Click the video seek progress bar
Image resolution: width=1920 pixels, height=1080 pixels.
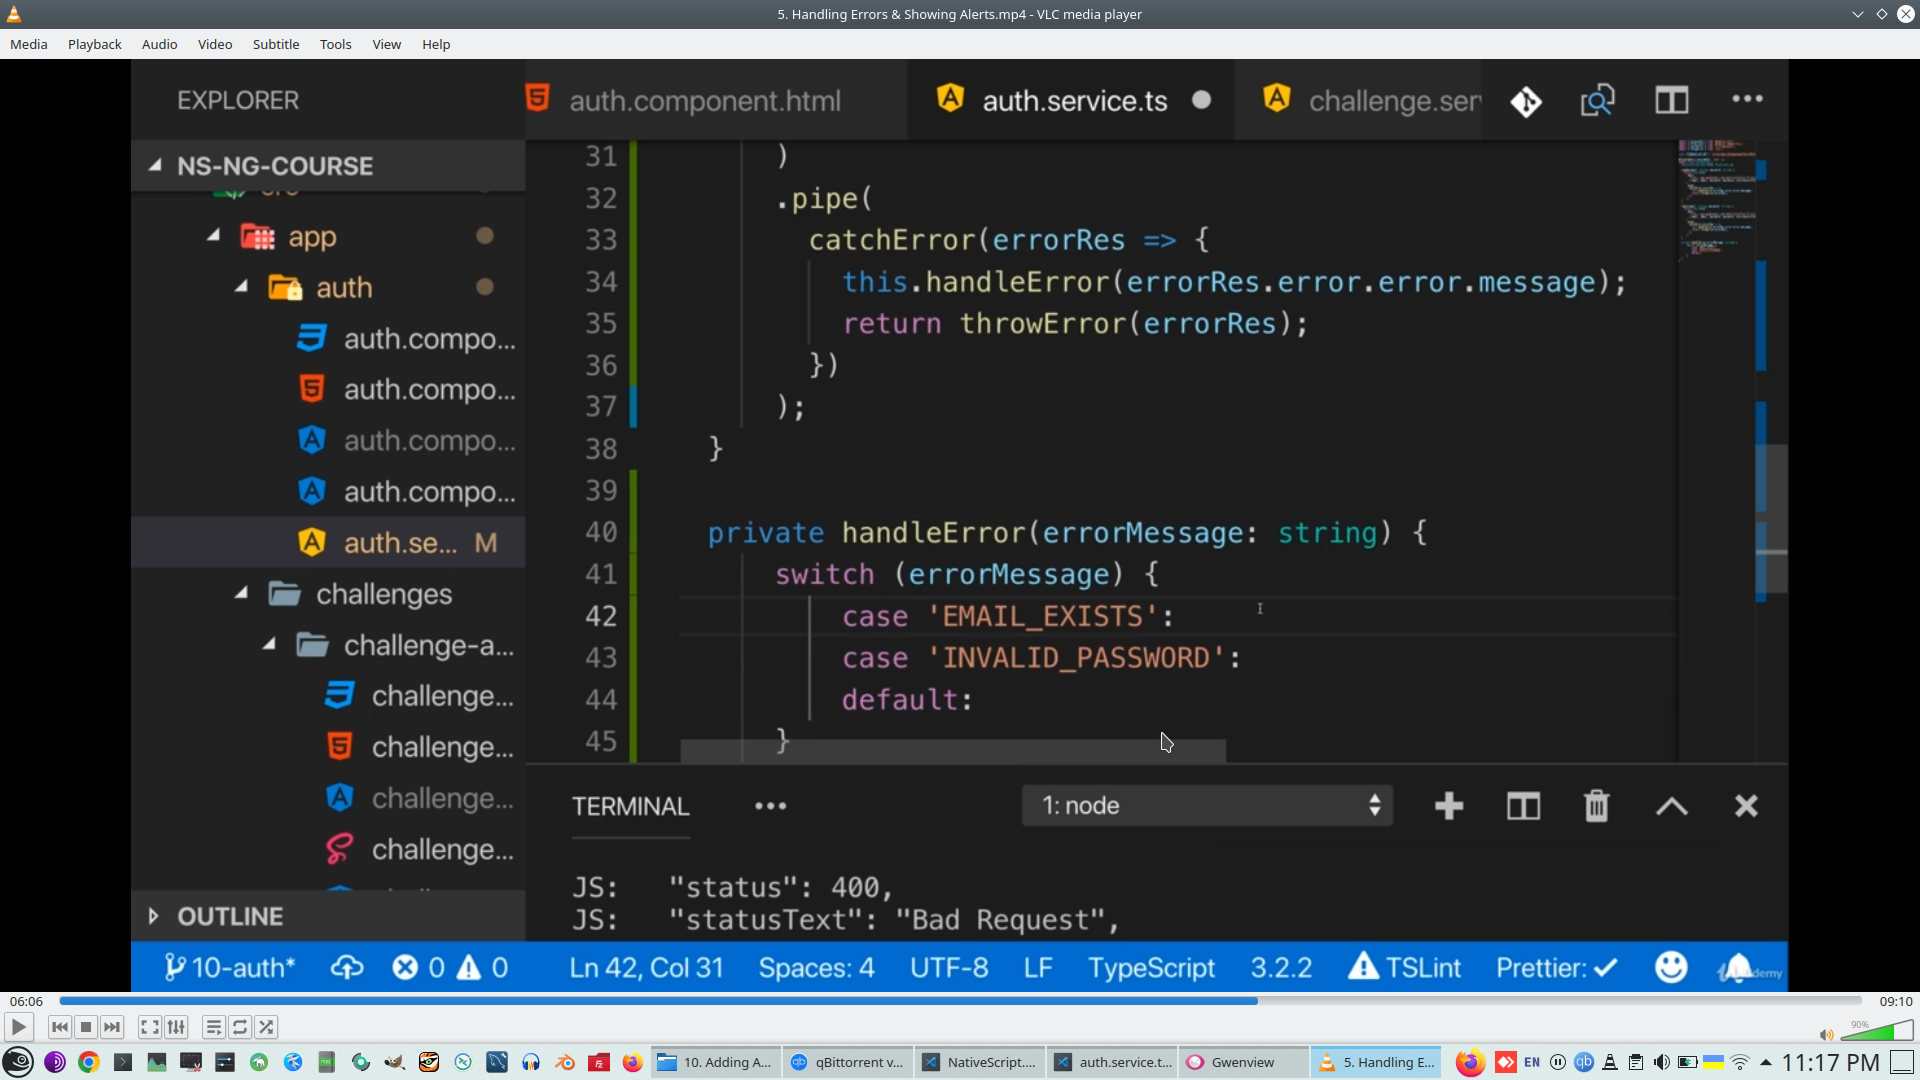click(x=960, y=1001)
